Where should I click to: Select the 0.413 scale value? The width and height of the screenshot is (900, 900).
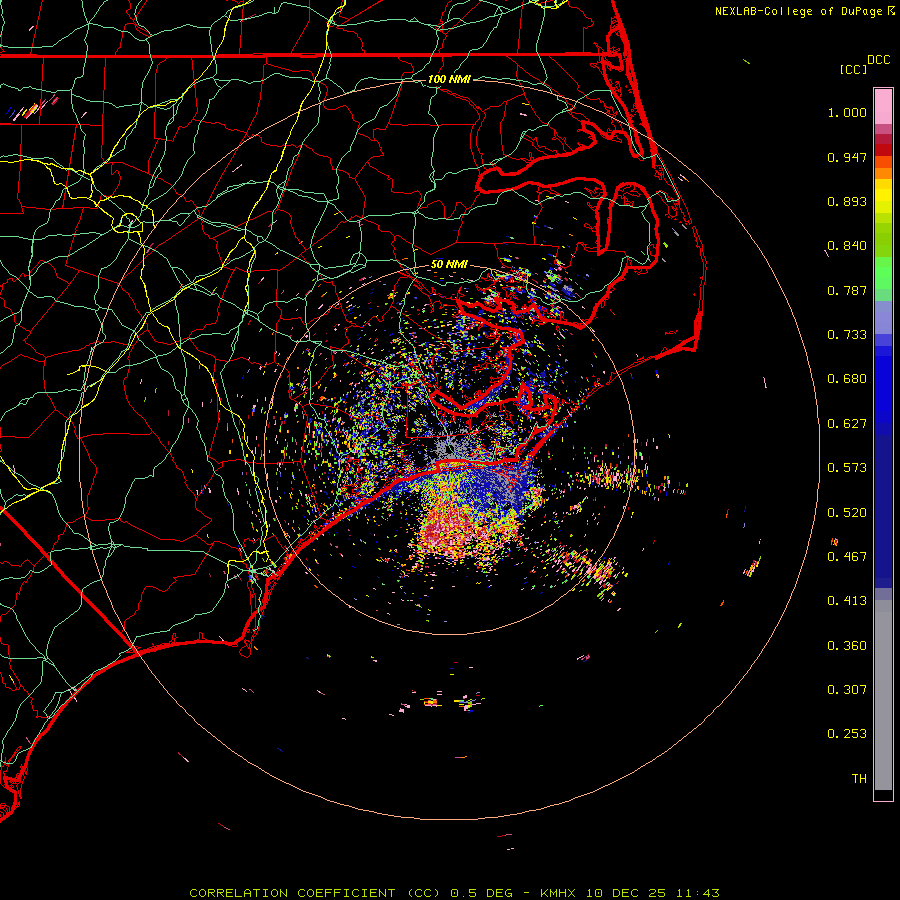(x=847, y=601)
